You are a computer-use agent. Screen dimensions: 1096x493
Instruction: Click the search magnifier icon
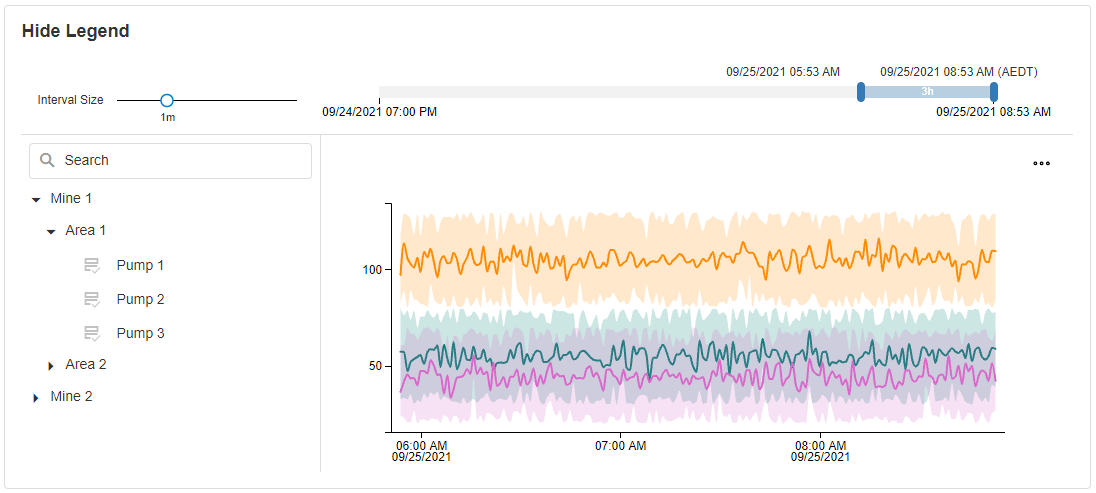(x=47, y=160)
